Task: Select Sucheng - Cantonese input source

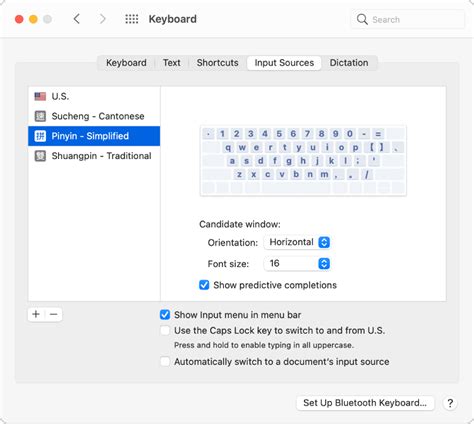Action: [94, 116]
